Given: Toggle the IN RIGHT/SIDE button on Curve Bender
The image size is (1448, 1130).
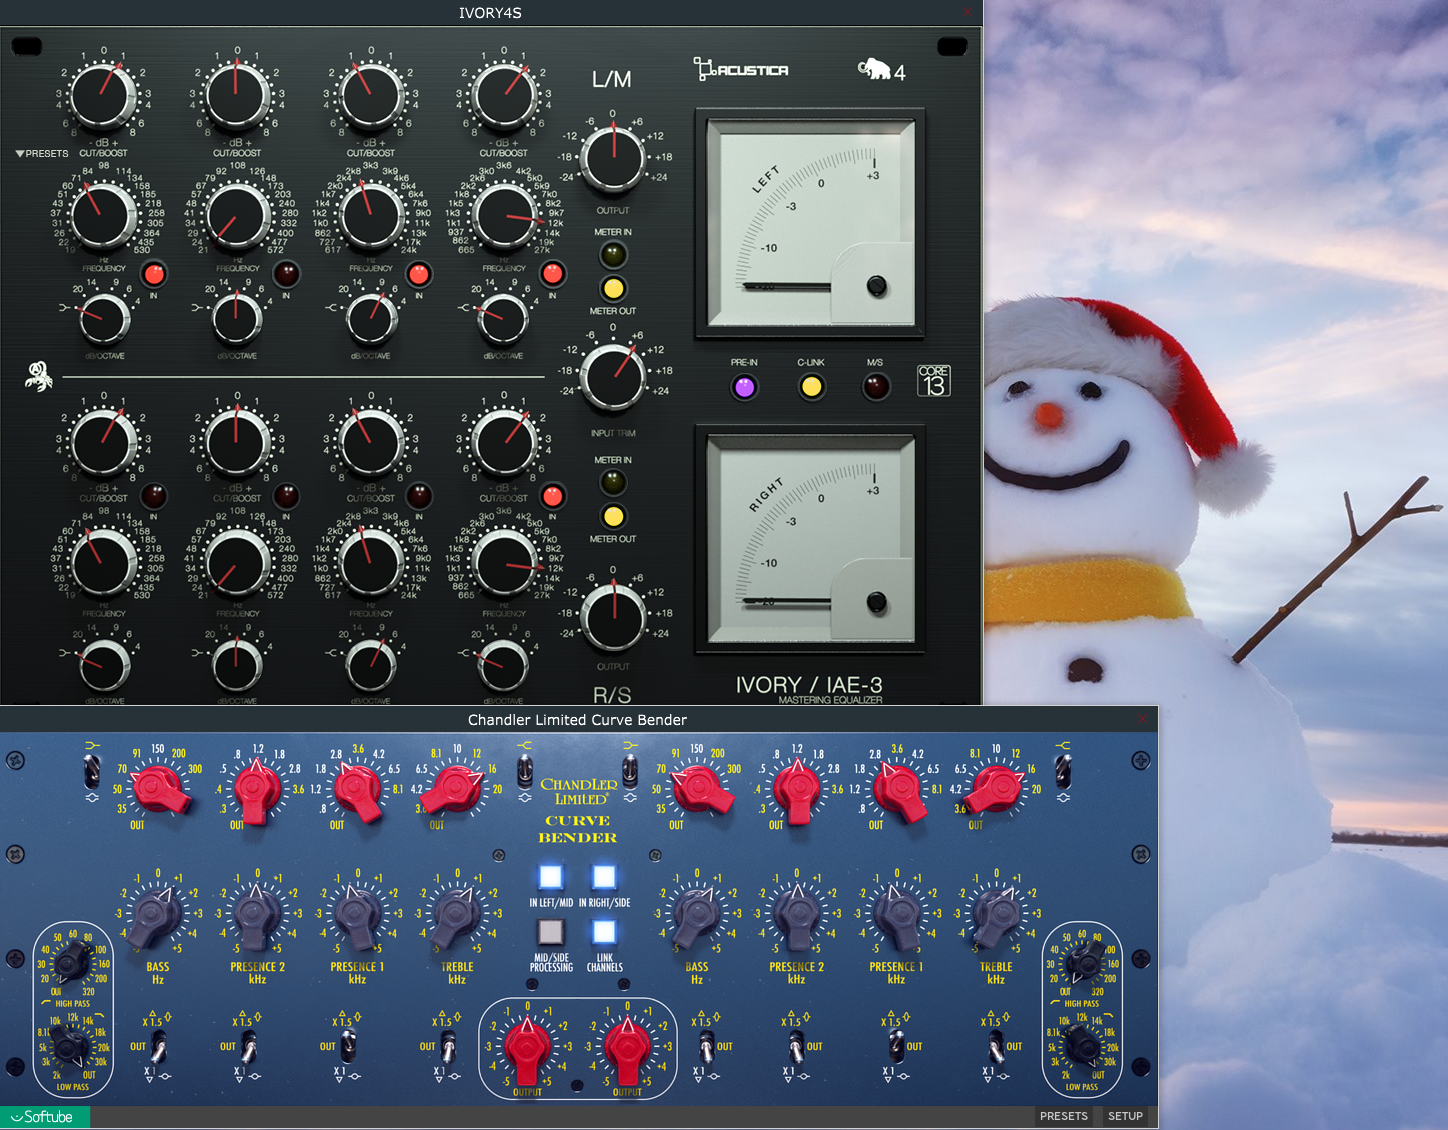Looking at the screenshot, I should pyautogui.click(x=604, y=877).
